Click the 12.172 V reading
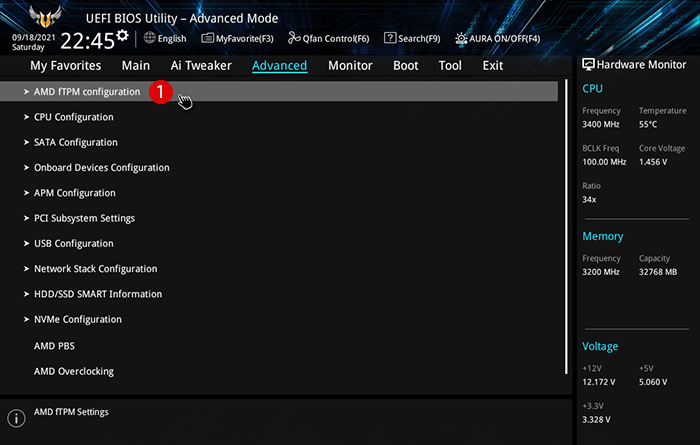 [599, 382]
